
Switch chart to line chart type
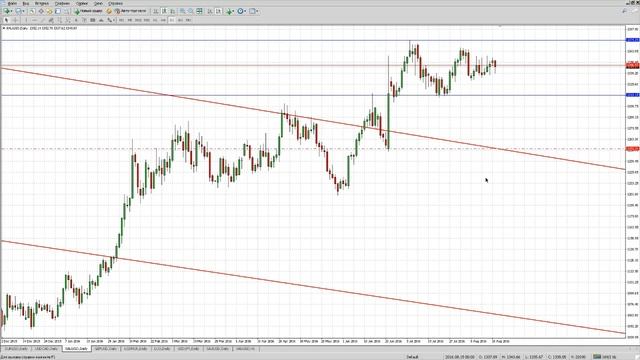coord(173,11)
